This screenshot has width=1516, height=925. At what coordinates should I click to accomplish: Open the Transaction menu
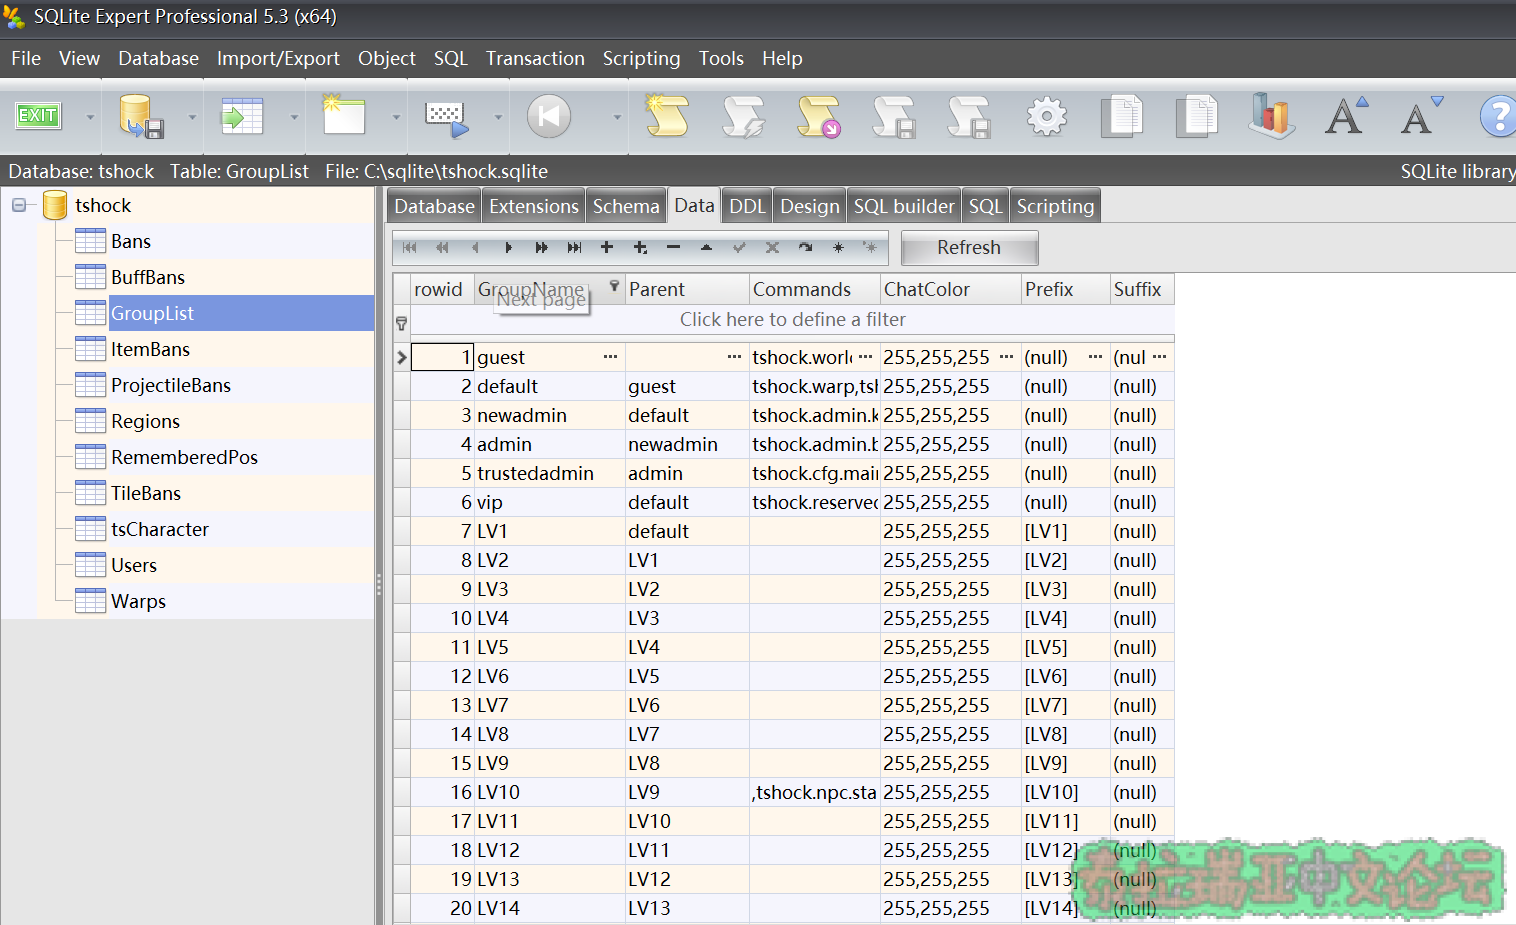point(535,59)
